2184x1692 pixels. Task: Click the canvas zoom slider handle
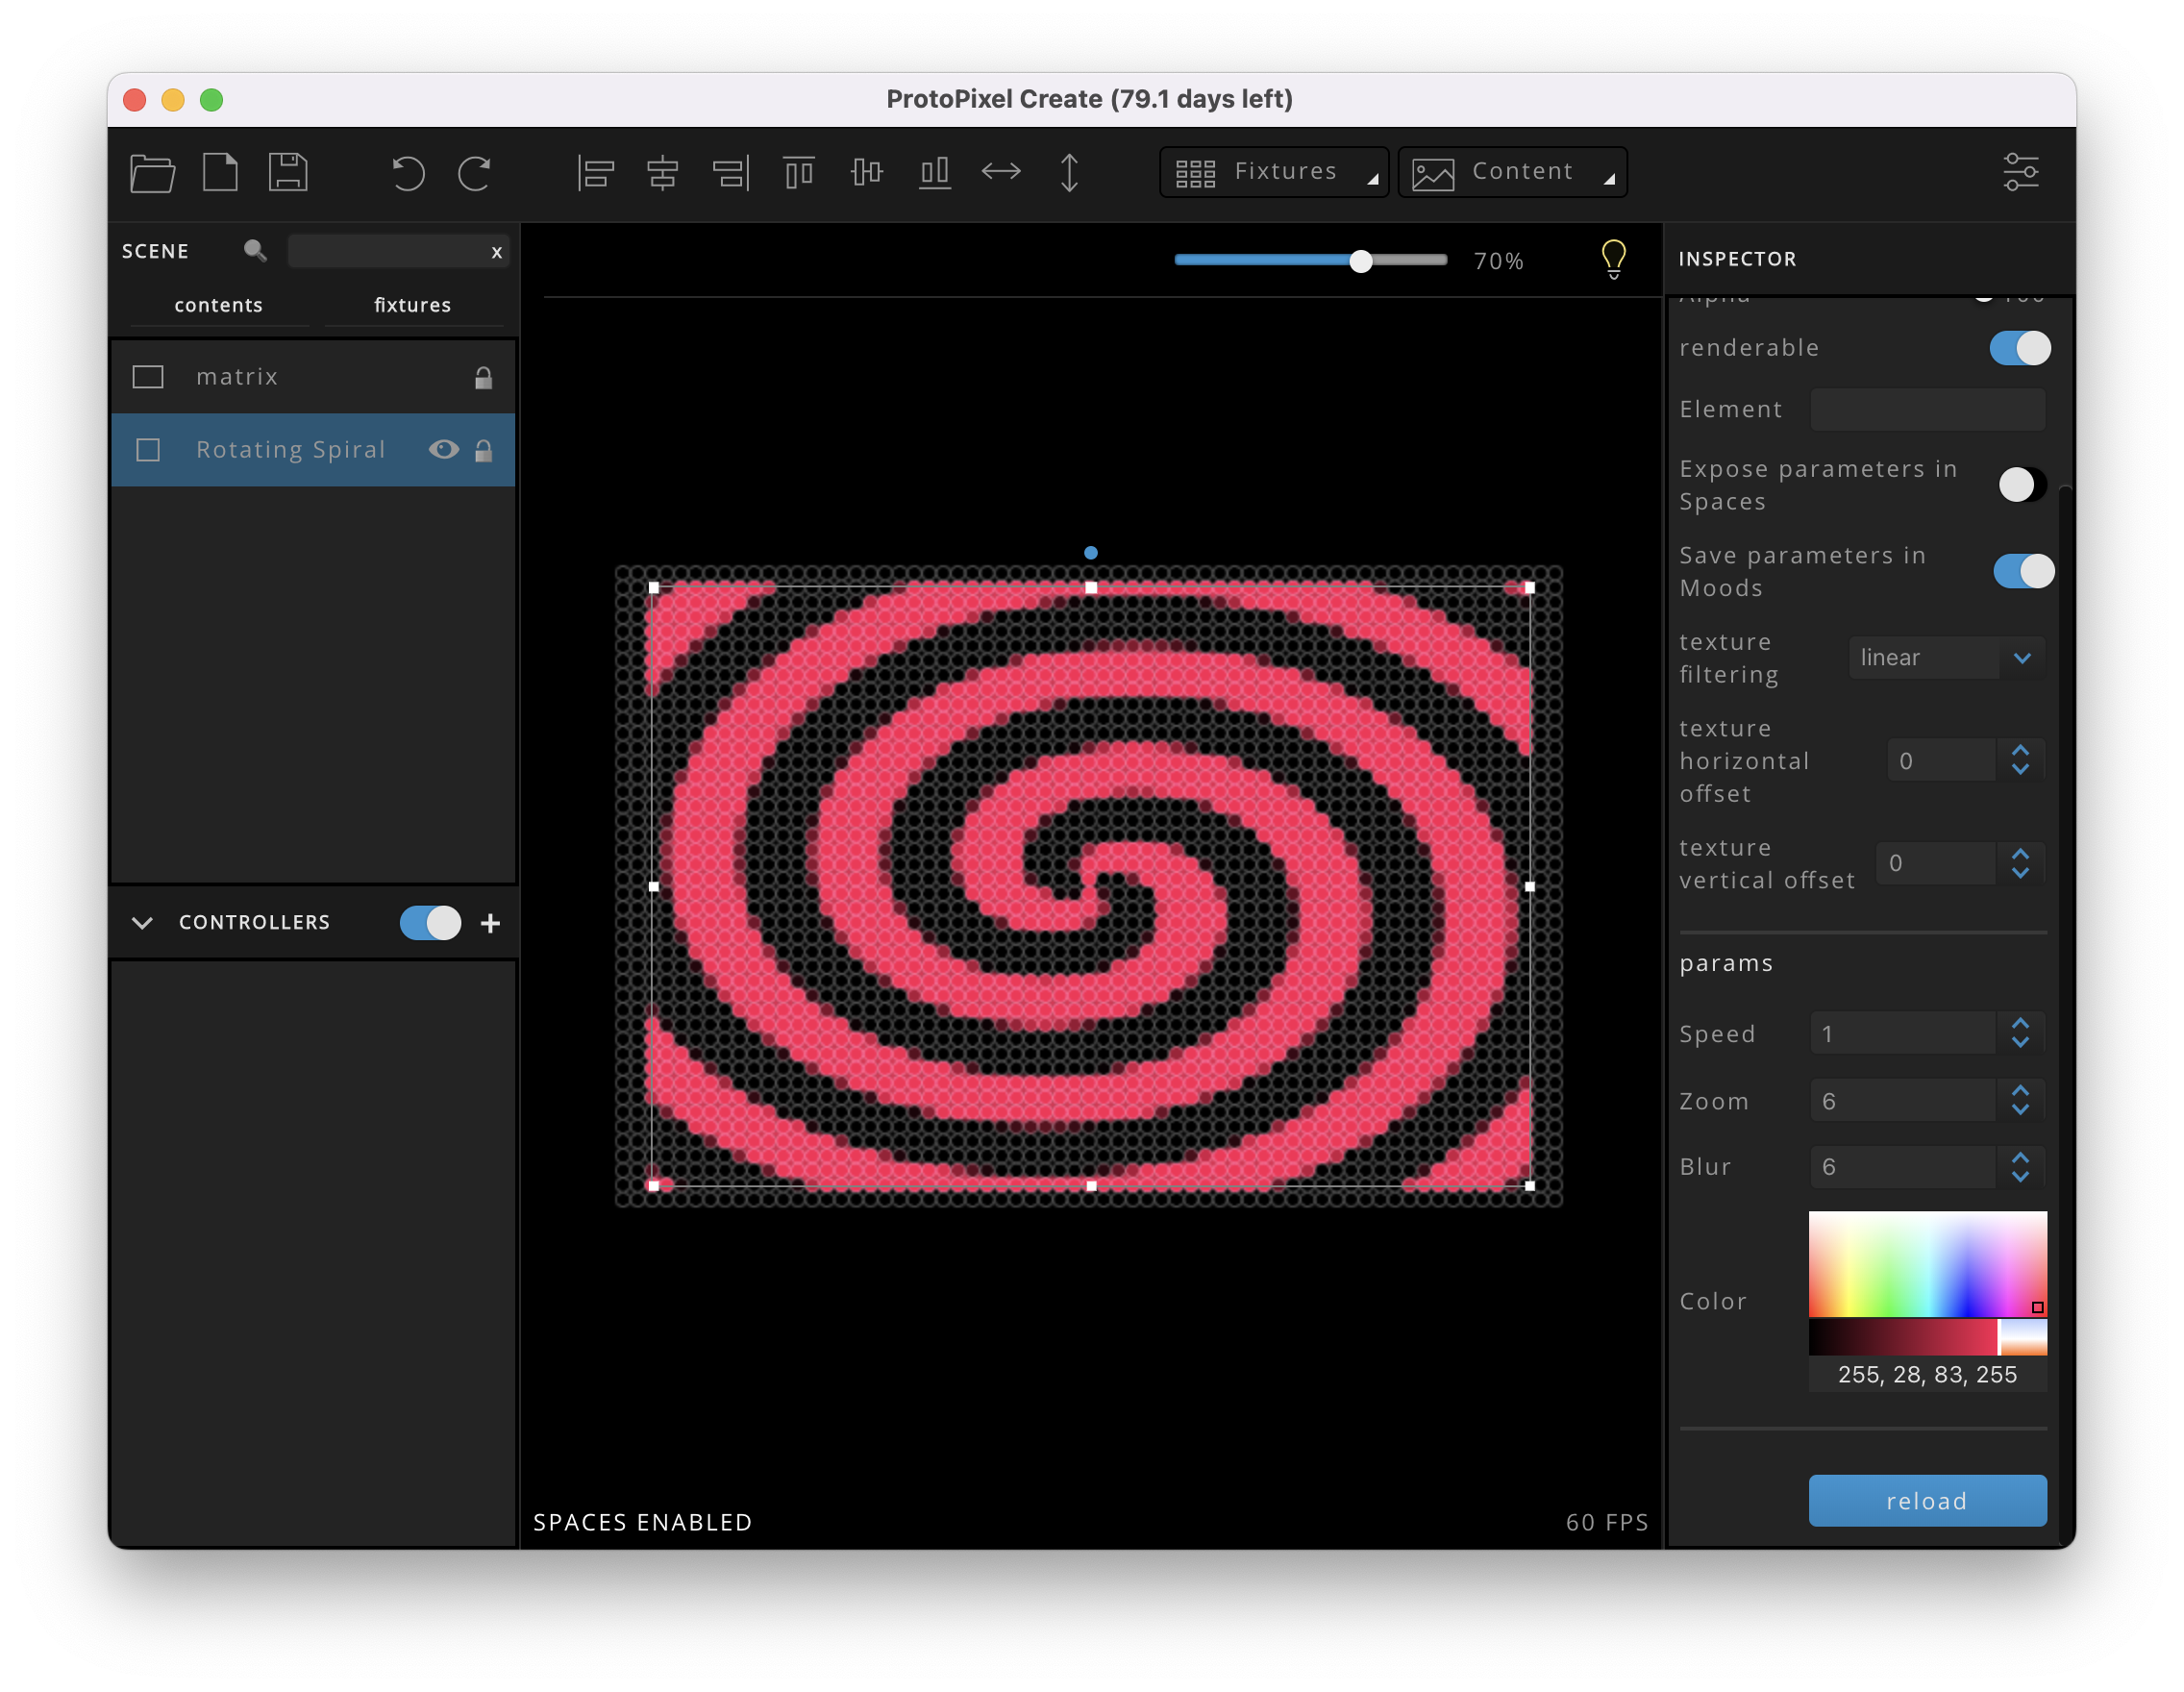pyautogui.click(x=1360, y=261)
